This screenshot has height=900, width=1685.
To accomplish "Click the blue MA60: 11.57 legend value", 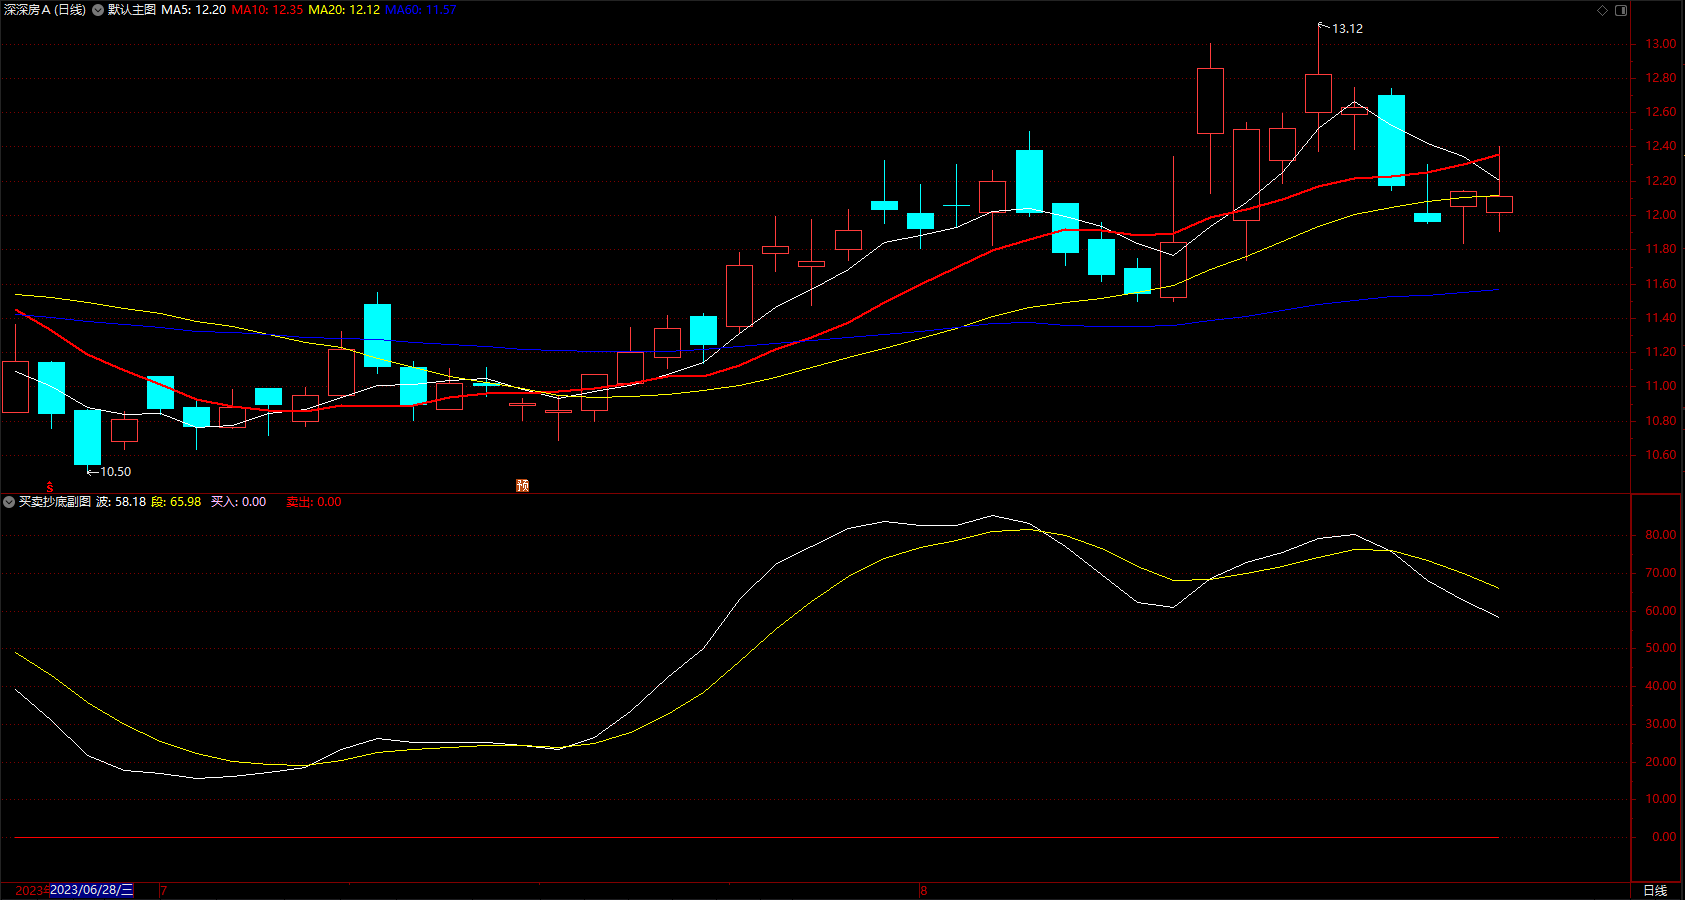I will 420,10.
